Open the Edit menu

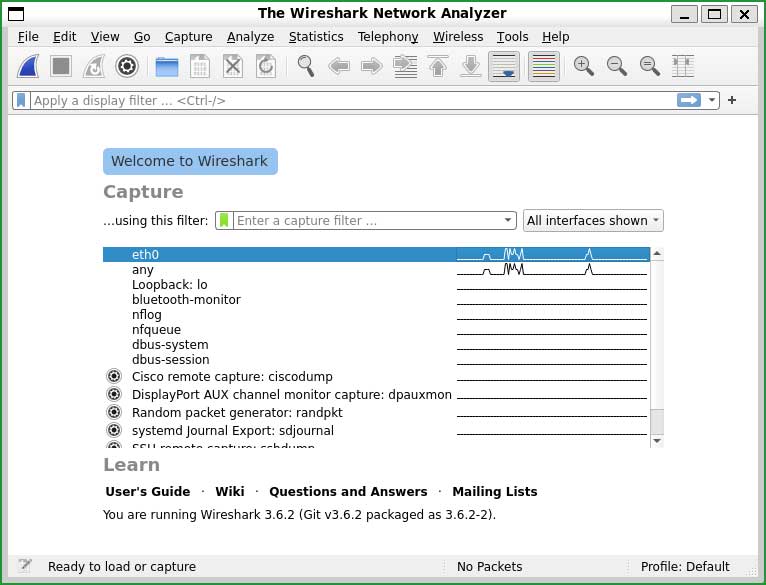click(x=64, y=37)
